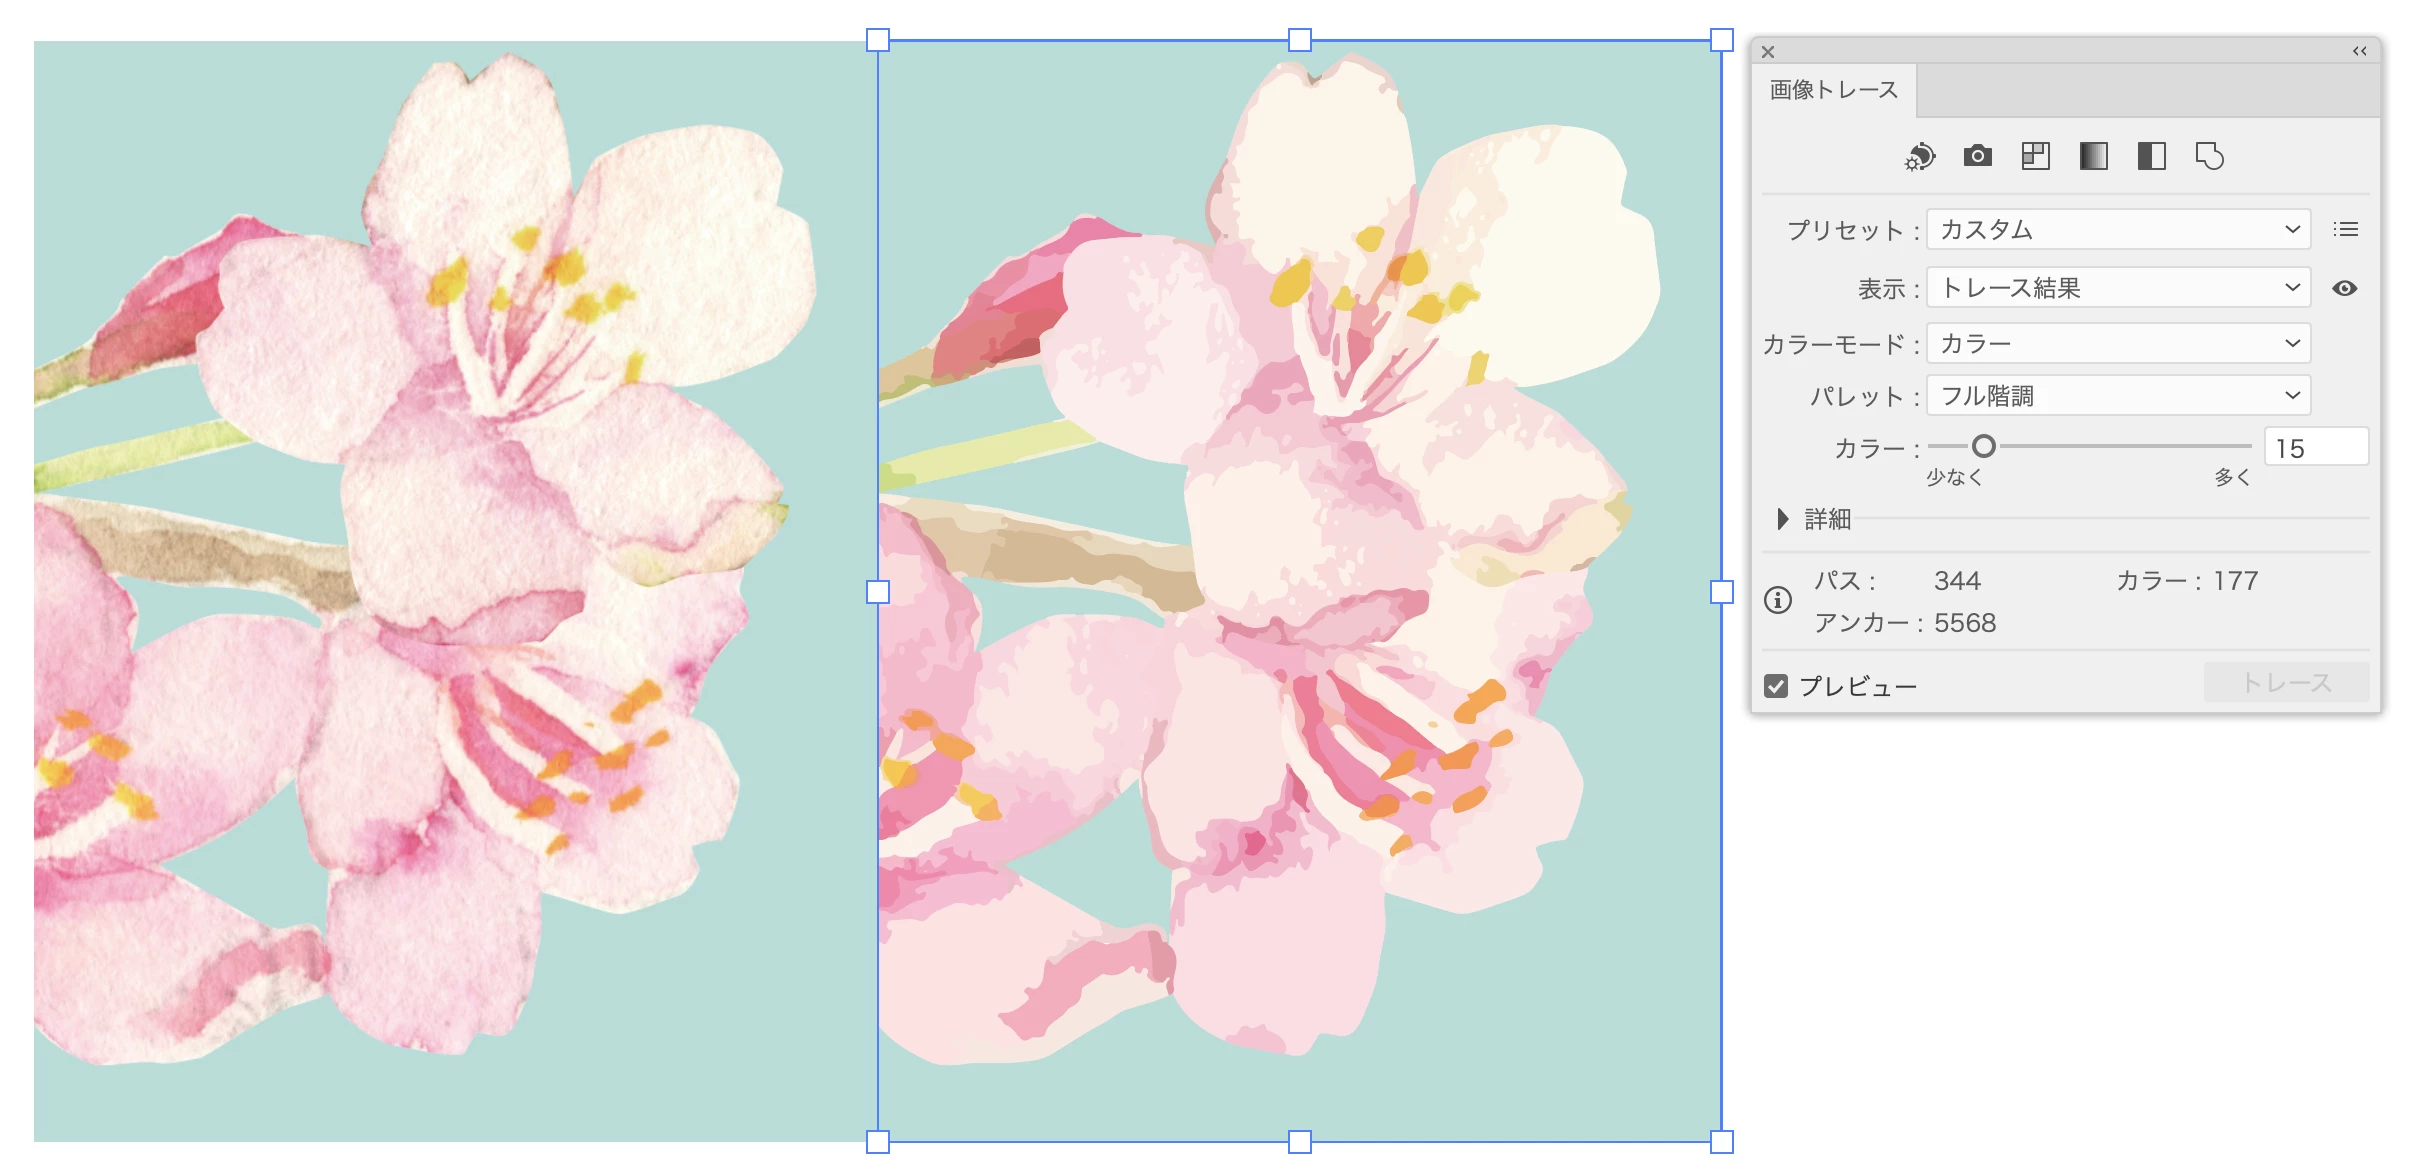
Task: Click the Auto-Color preset icon
Action: pyautogui.click(x=1919, y=157)
